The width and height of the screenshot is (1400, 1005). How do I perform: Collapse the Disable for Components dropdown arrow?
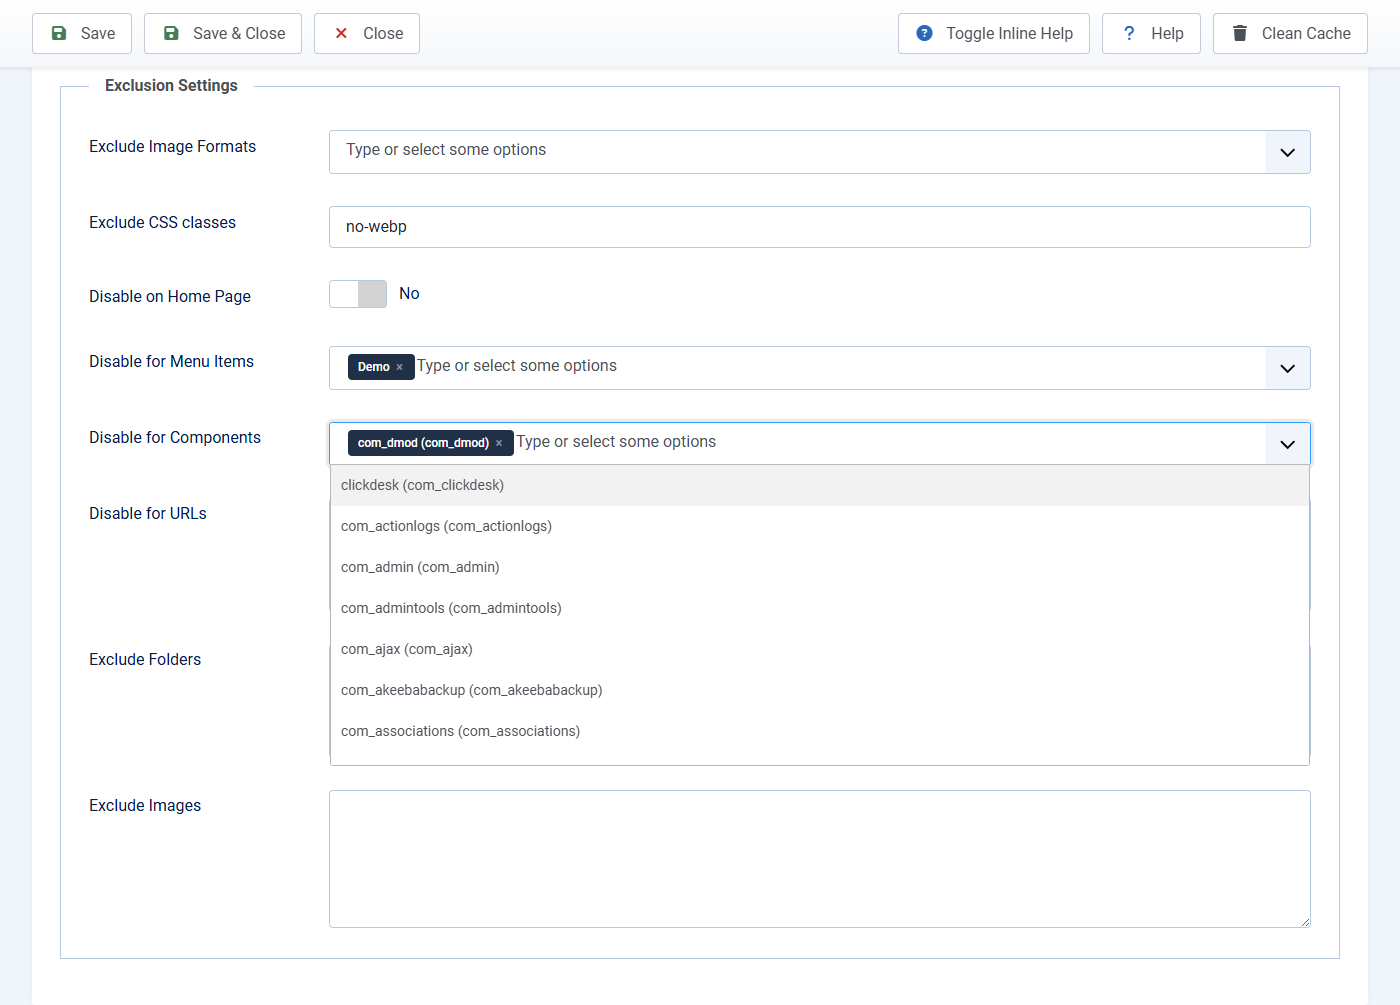coord(1287,444)
